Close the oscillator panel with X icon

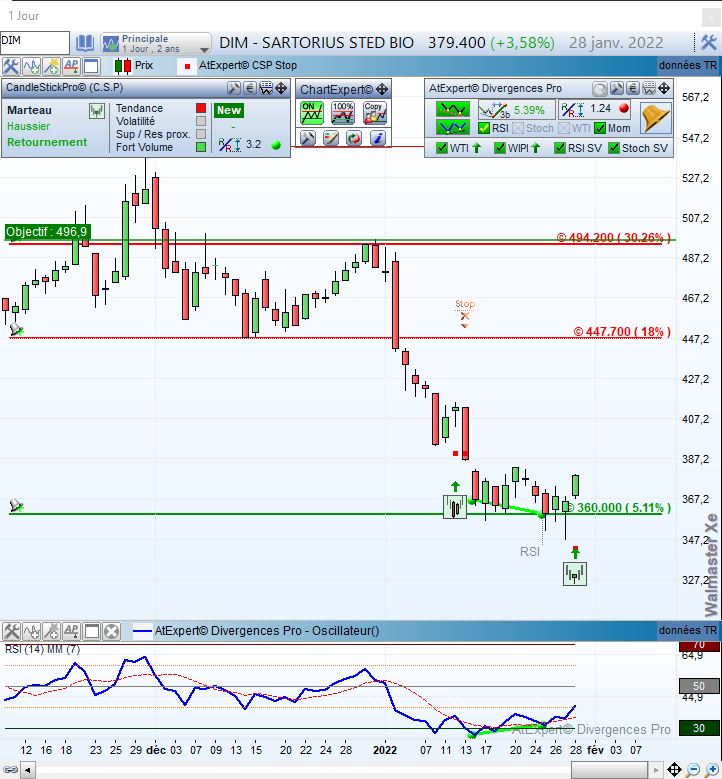point(111,631)
